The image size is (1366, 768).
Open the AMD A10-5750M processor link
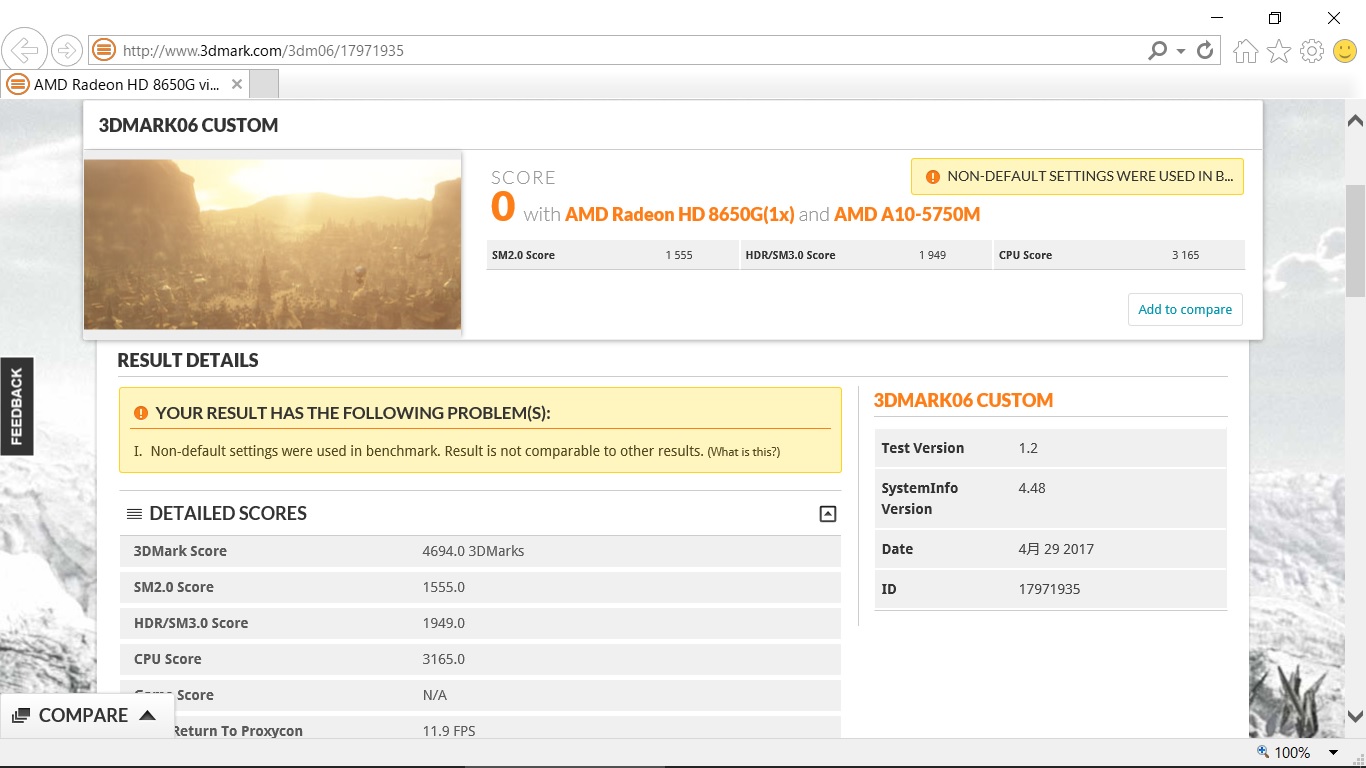[907, 214]
